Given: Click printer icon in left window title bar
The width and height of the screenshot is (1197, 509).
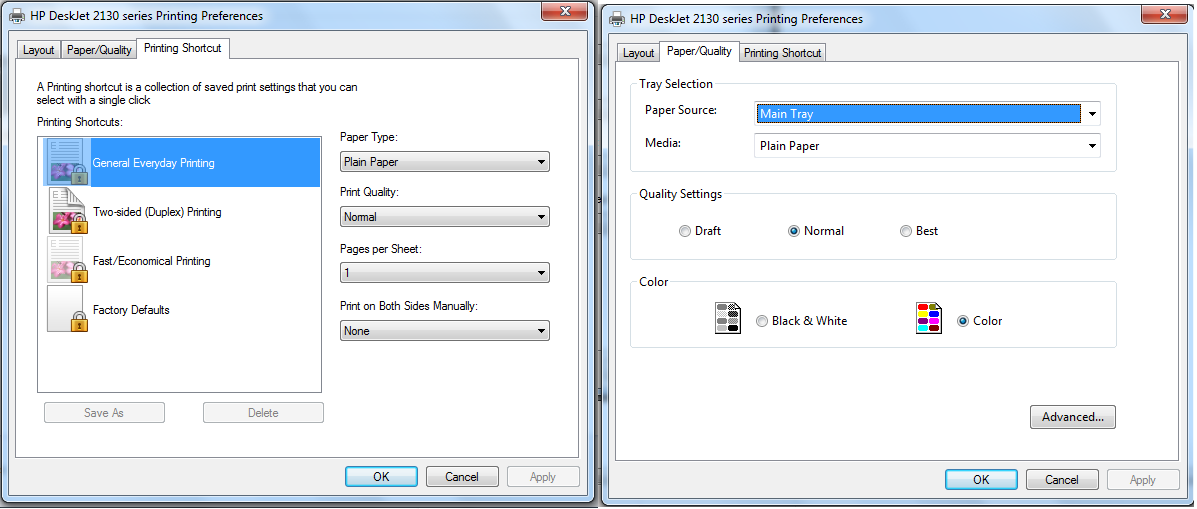Looking at the screenshot, I should click(x=16, y=16).
